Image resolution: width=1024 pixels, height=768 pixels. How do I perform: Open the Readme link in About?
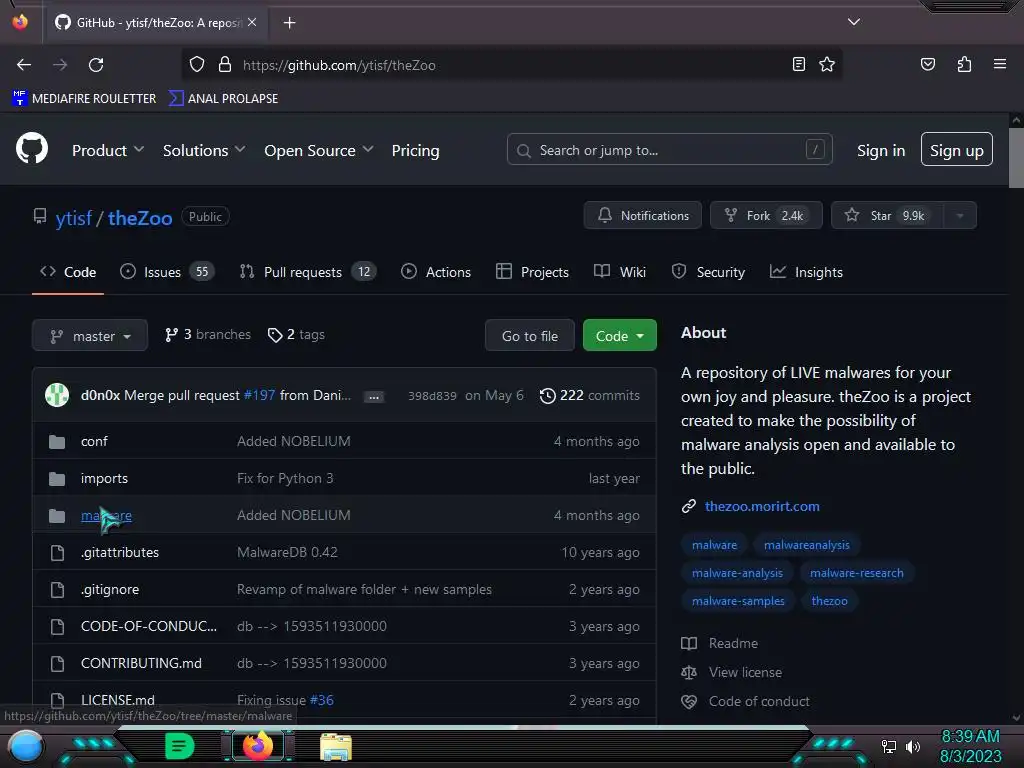720,643
